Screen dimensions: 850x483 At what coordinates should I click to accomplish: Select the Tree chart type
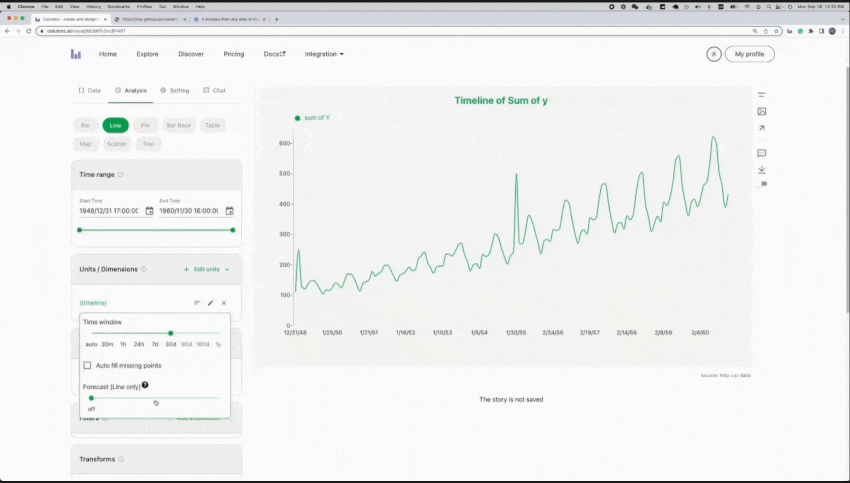[148, 144]
